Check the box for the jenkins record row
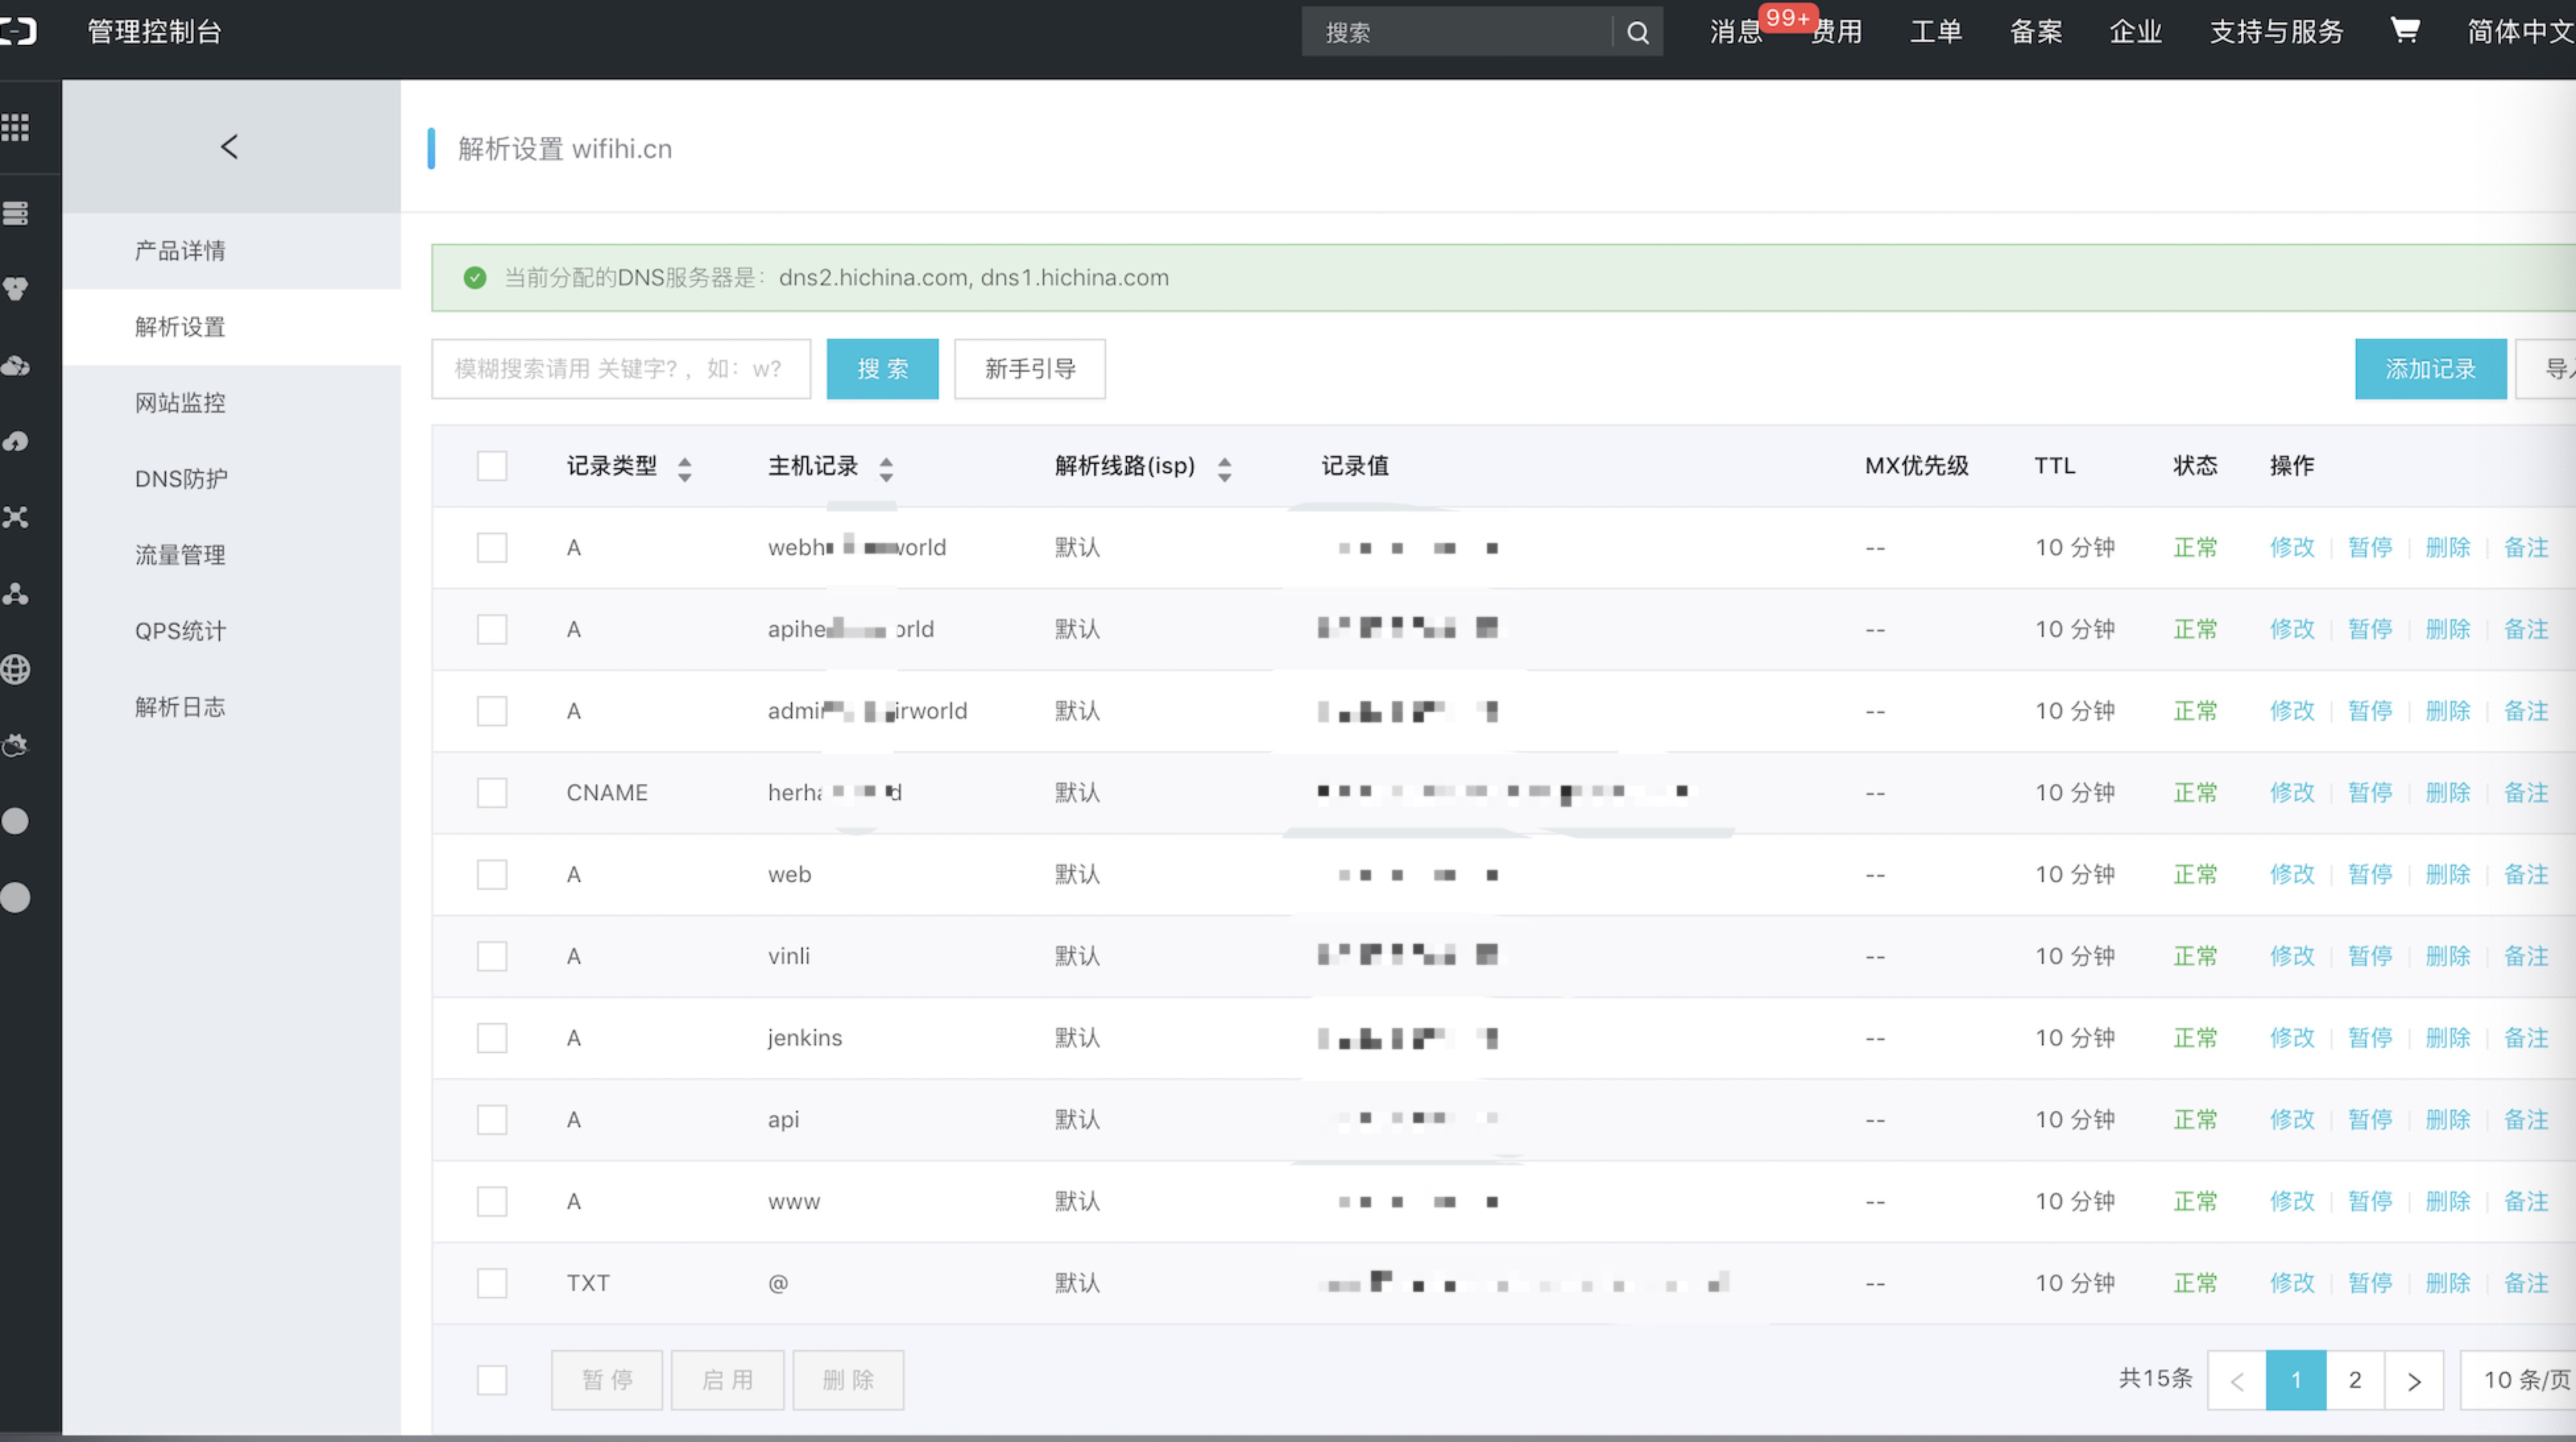Viewport: 2576px width, 1442px height. pyautogui.click(x=492, y=1038)
